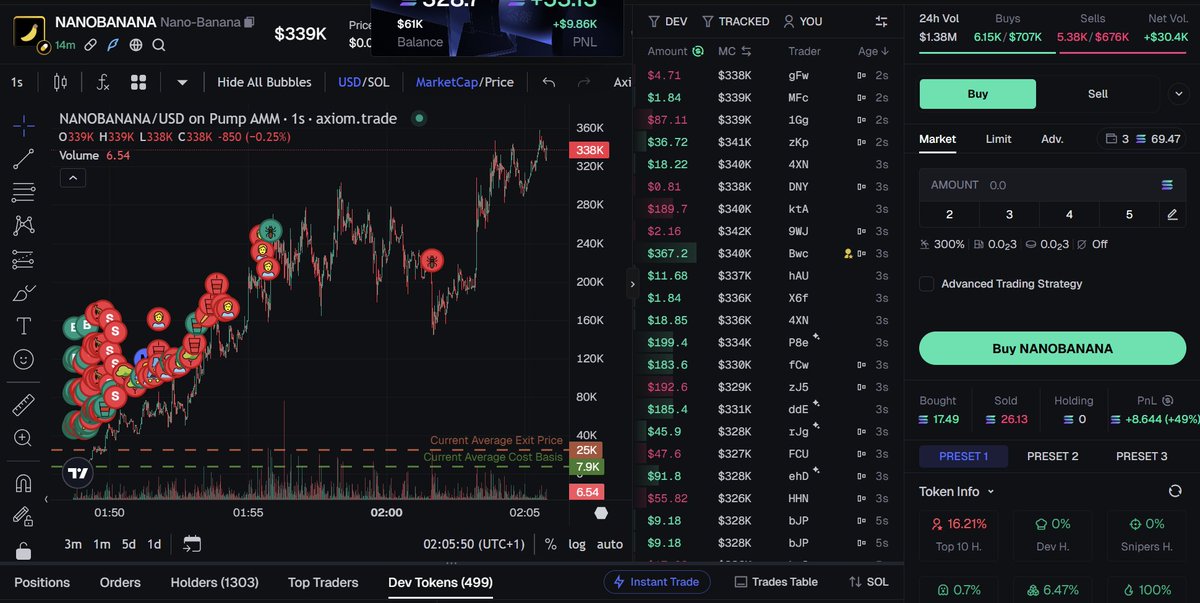The height and width of the screenshot is (603, 1200).
Task: Collapse the trades panel side arrow
Action: tap(632, 284)
